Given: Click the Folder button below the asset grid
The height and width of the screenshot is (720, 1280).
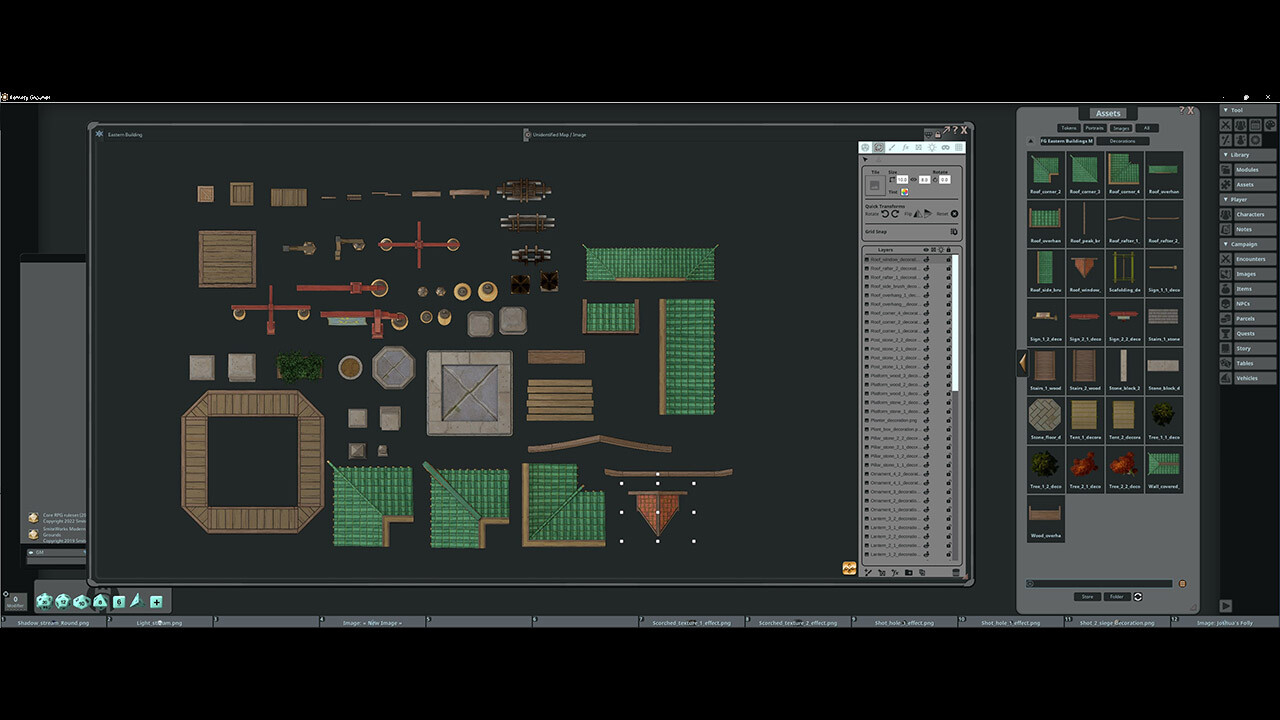Looking at the screenshot, I should [x=1117, y=597].
